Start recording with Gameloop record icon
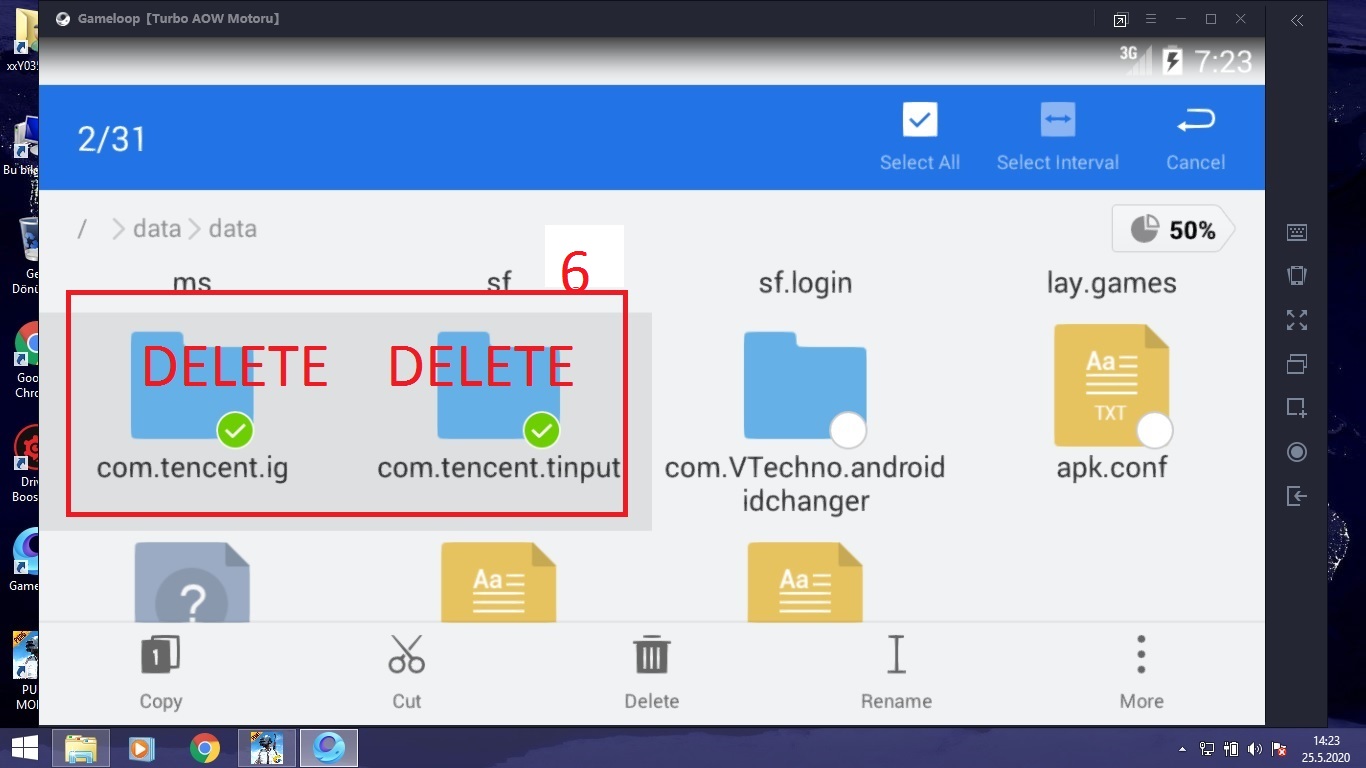This screenshot has width=1366, height=768. [1297, 452]
